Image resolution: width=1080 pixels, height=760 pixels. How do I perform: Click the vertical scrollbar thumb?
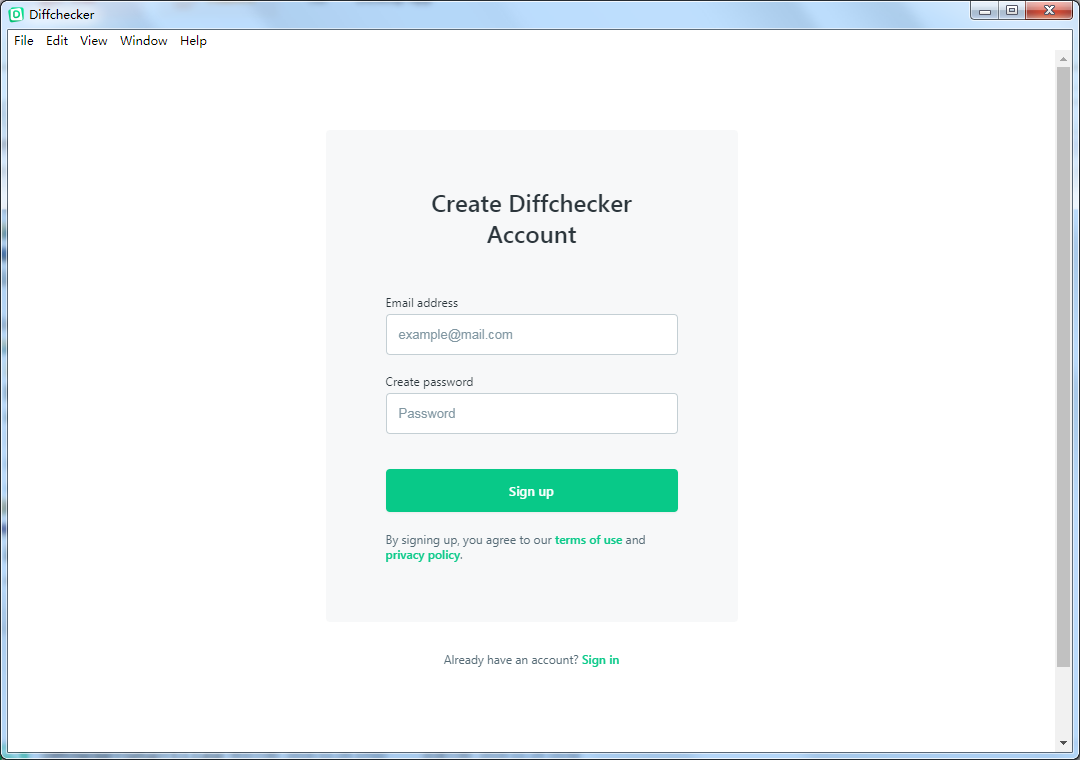pyautogui.click(x=1063, y=367)
